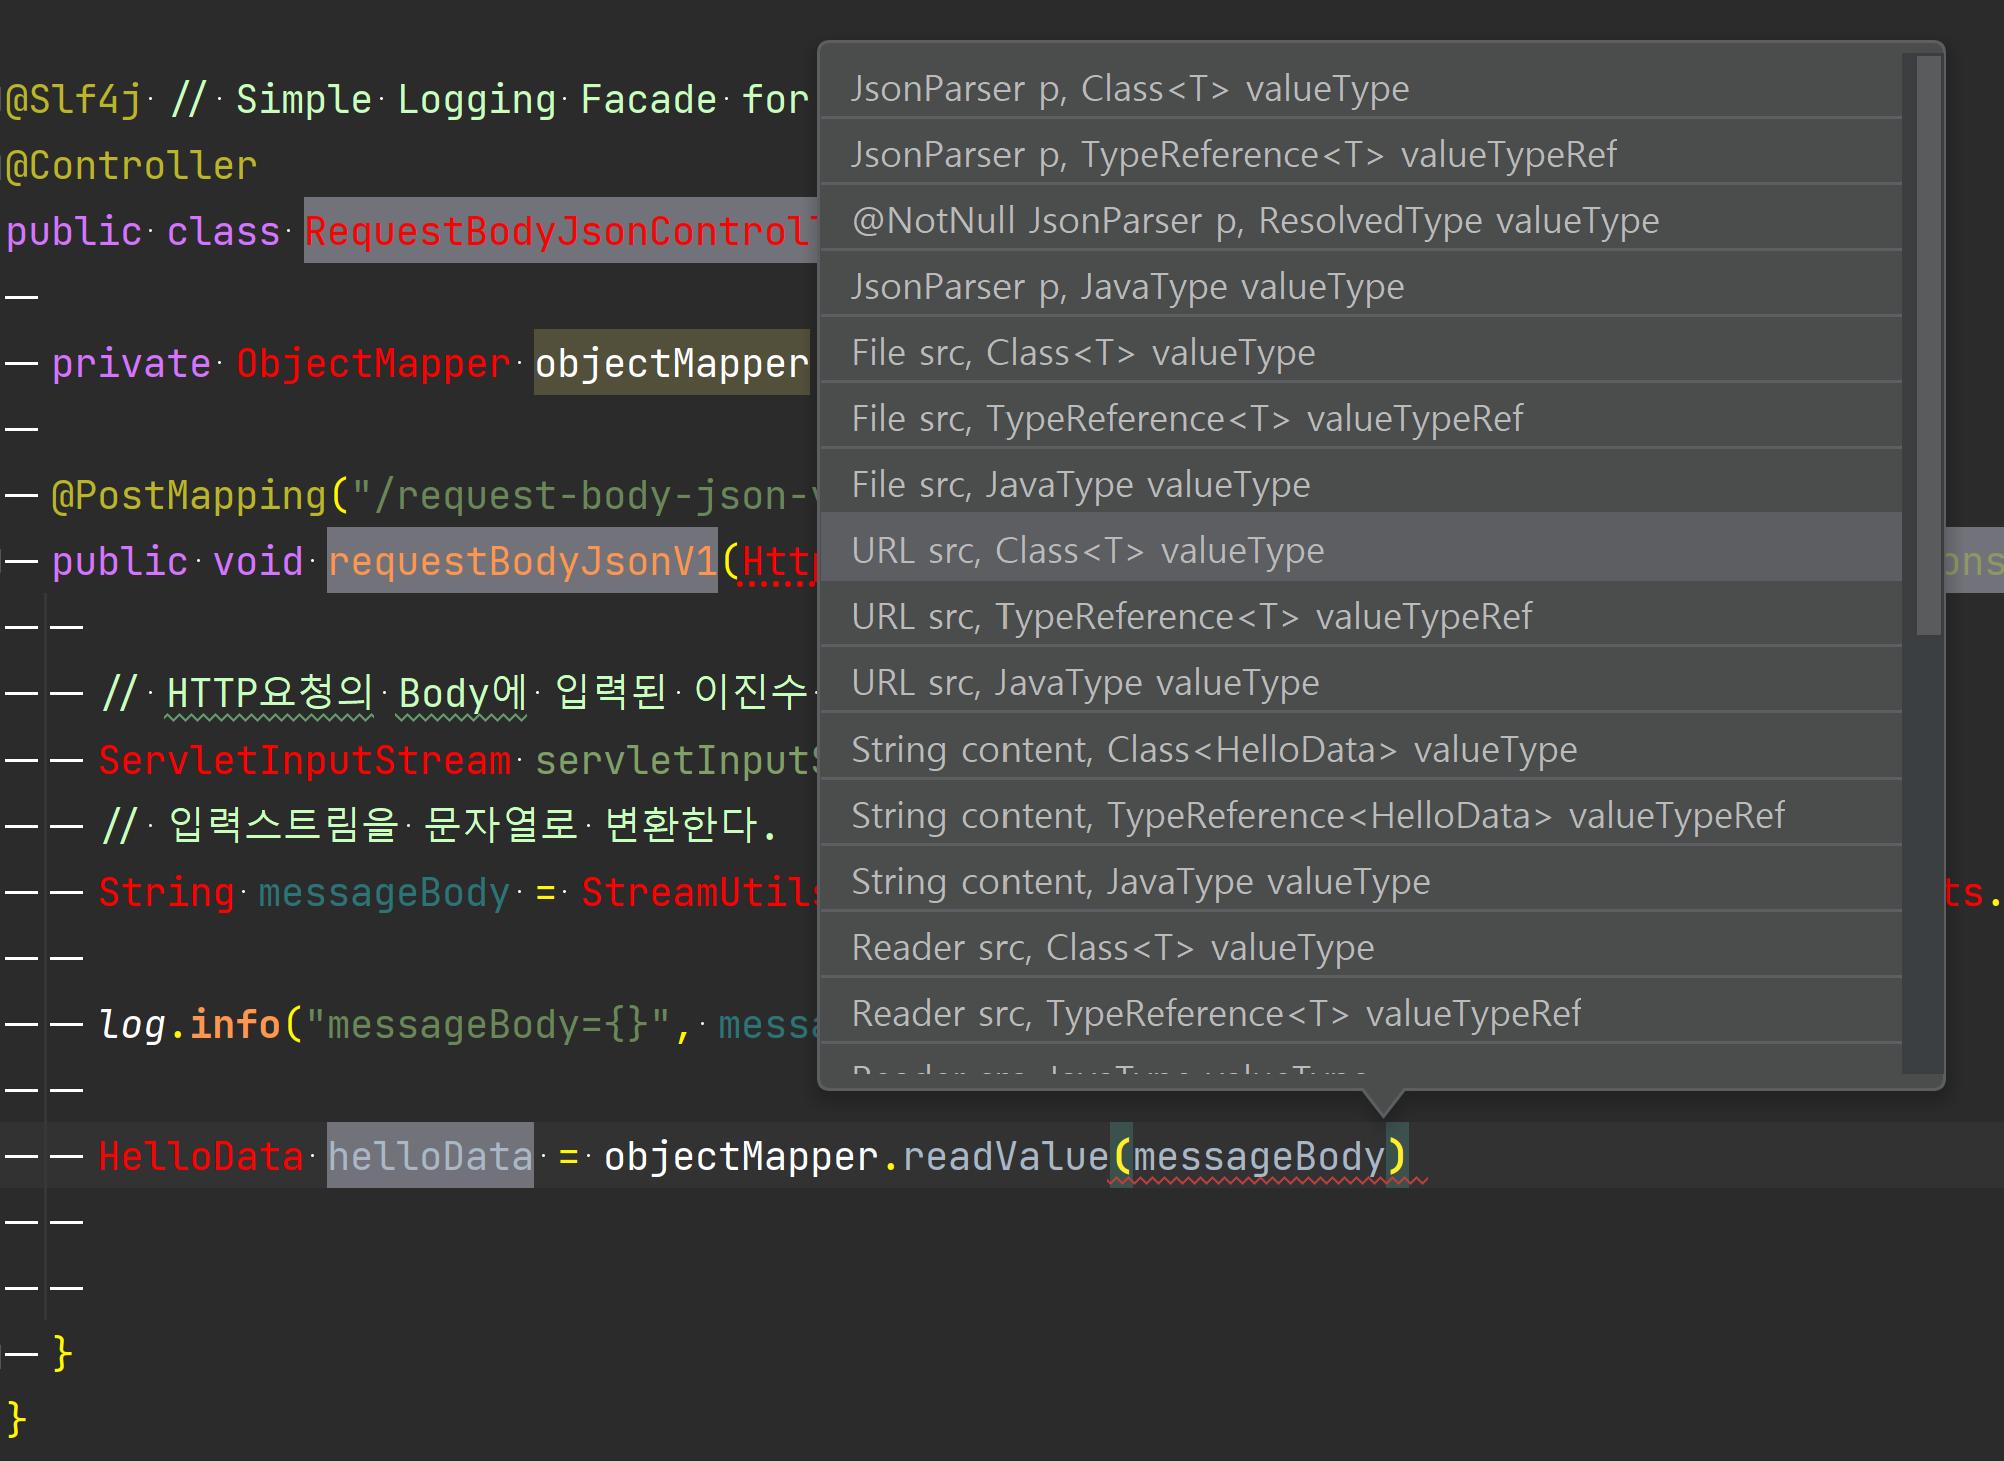Select 'String content, TypeReference<HelloData> valueTypeRef' overload
Viewport: 2004px width, 1461px height.
point(1360,815)
